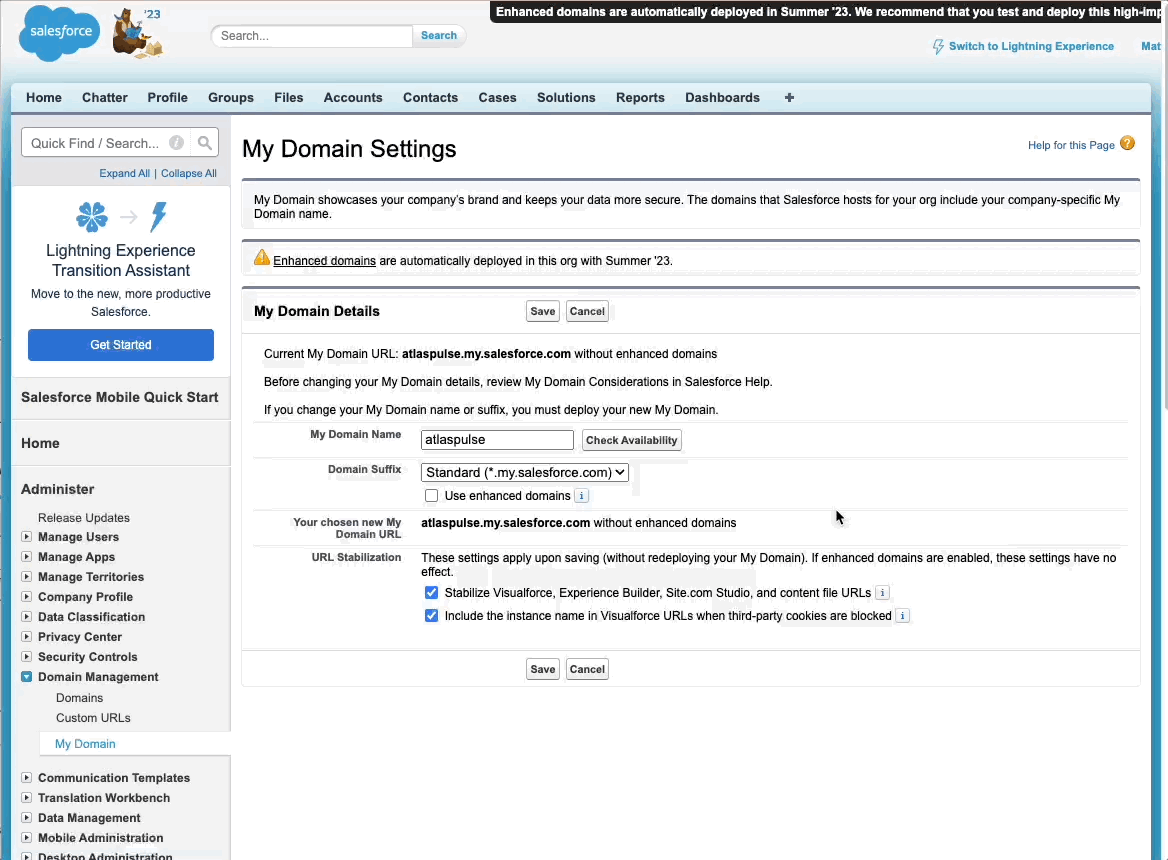Click the Summer '23 mascot icon
Viewport: 1168px width, 860px height.
(x=137, y=34)
